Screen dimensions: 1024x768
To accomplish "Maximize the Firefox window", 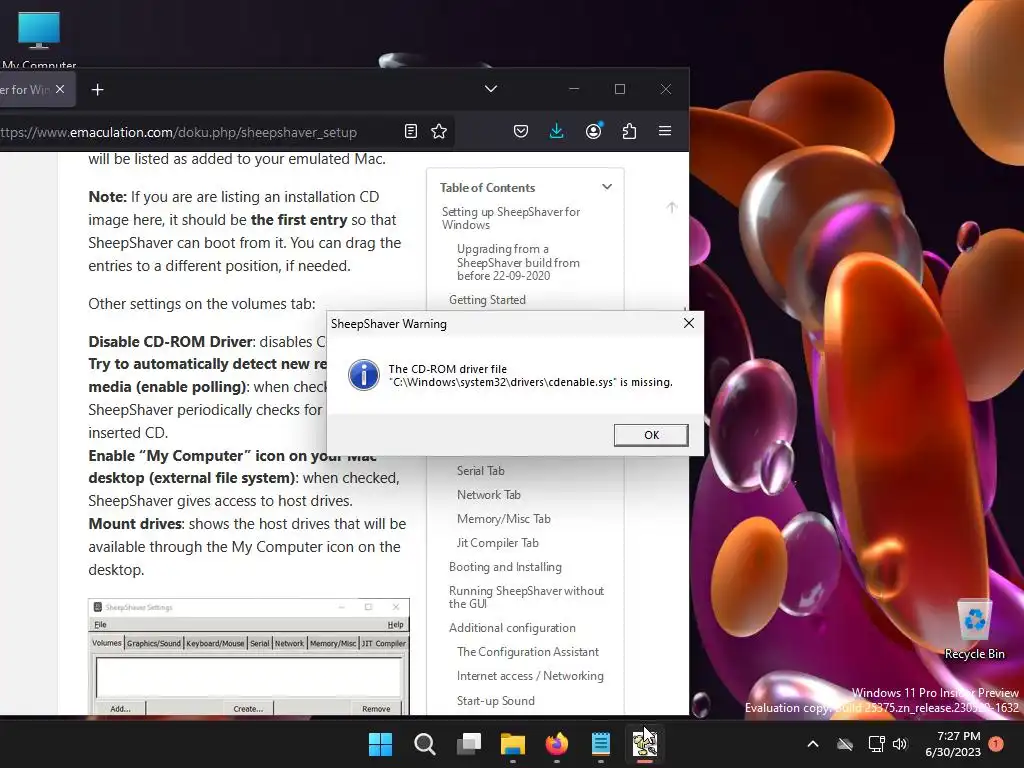I will click(620, 89).
